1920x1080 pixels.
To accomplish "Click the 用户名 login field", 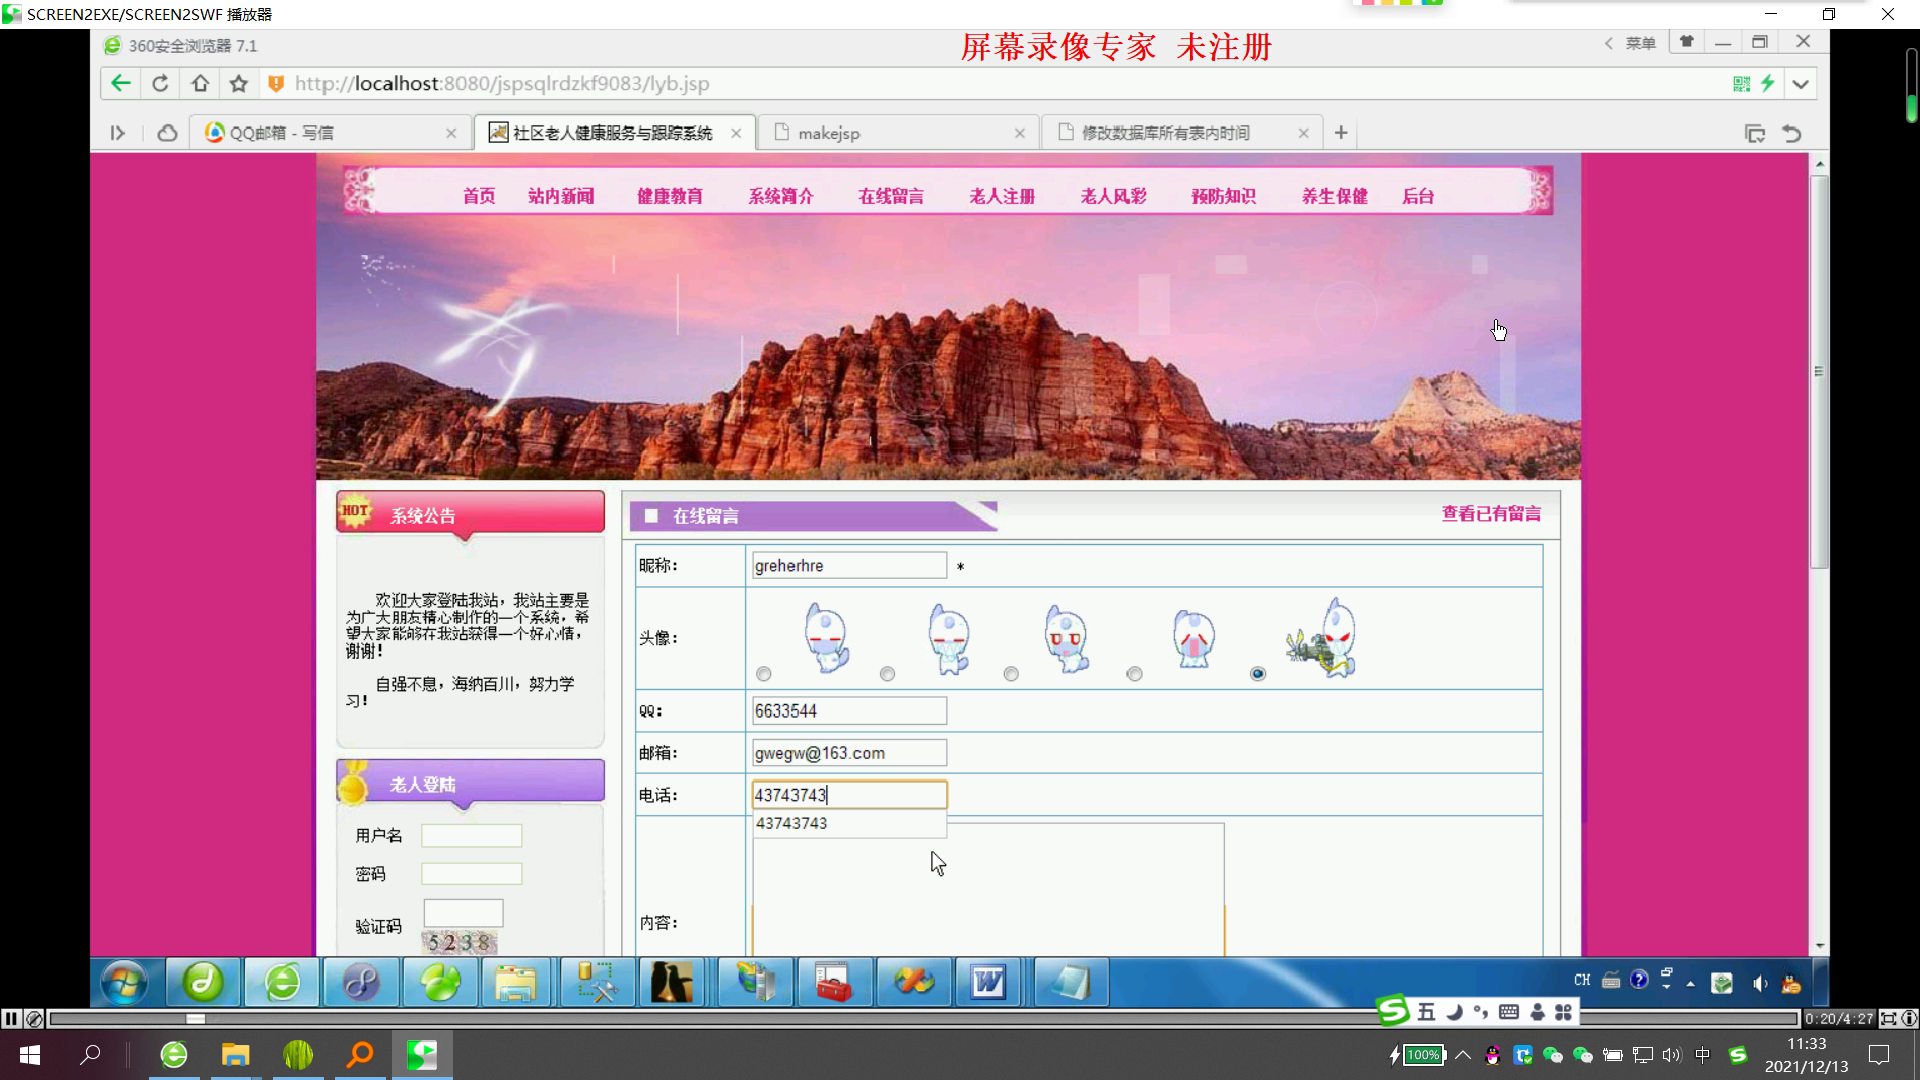I will click(471, 835).
